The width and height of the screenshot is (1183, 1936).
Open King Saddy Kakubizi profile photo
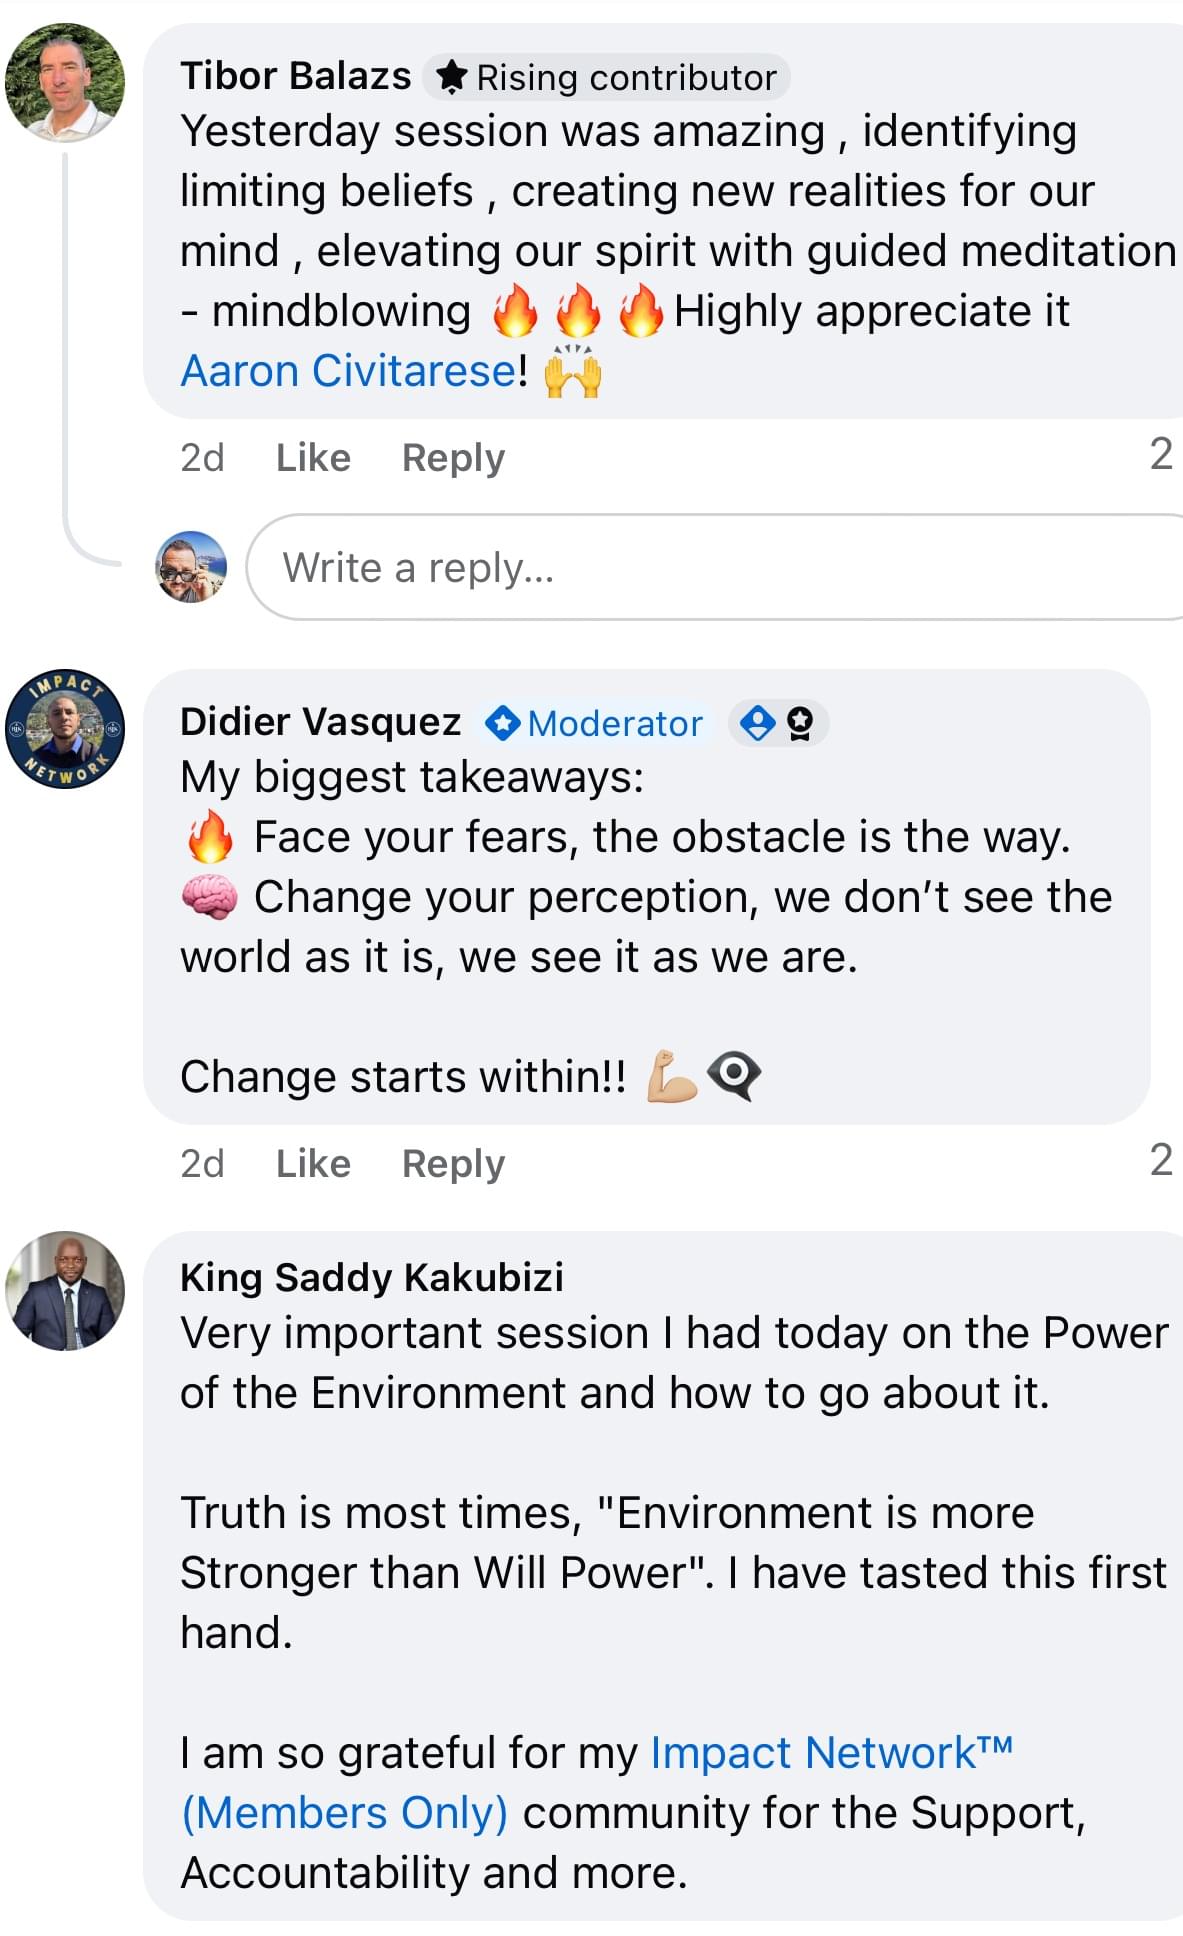tap(65, 1291)
